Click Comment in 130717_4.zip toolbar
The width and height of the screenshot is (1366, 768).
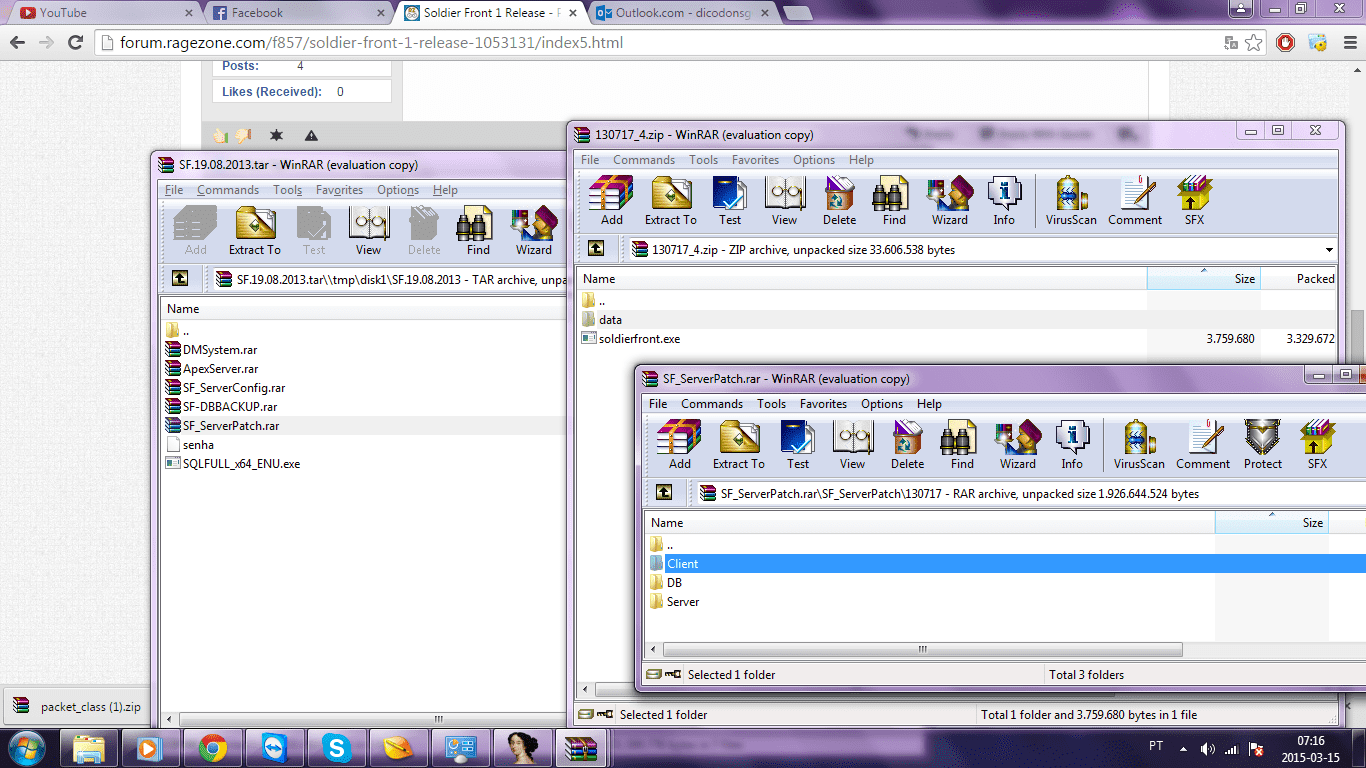pos(1135,201)
